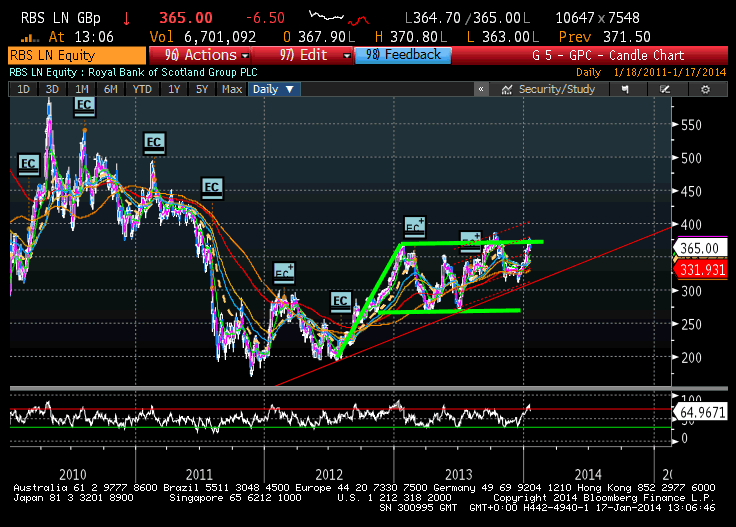Click the Daily label beside the date range
Viewport: 736px width, 527px height.
pyautogui.click(x=589, y=73)
